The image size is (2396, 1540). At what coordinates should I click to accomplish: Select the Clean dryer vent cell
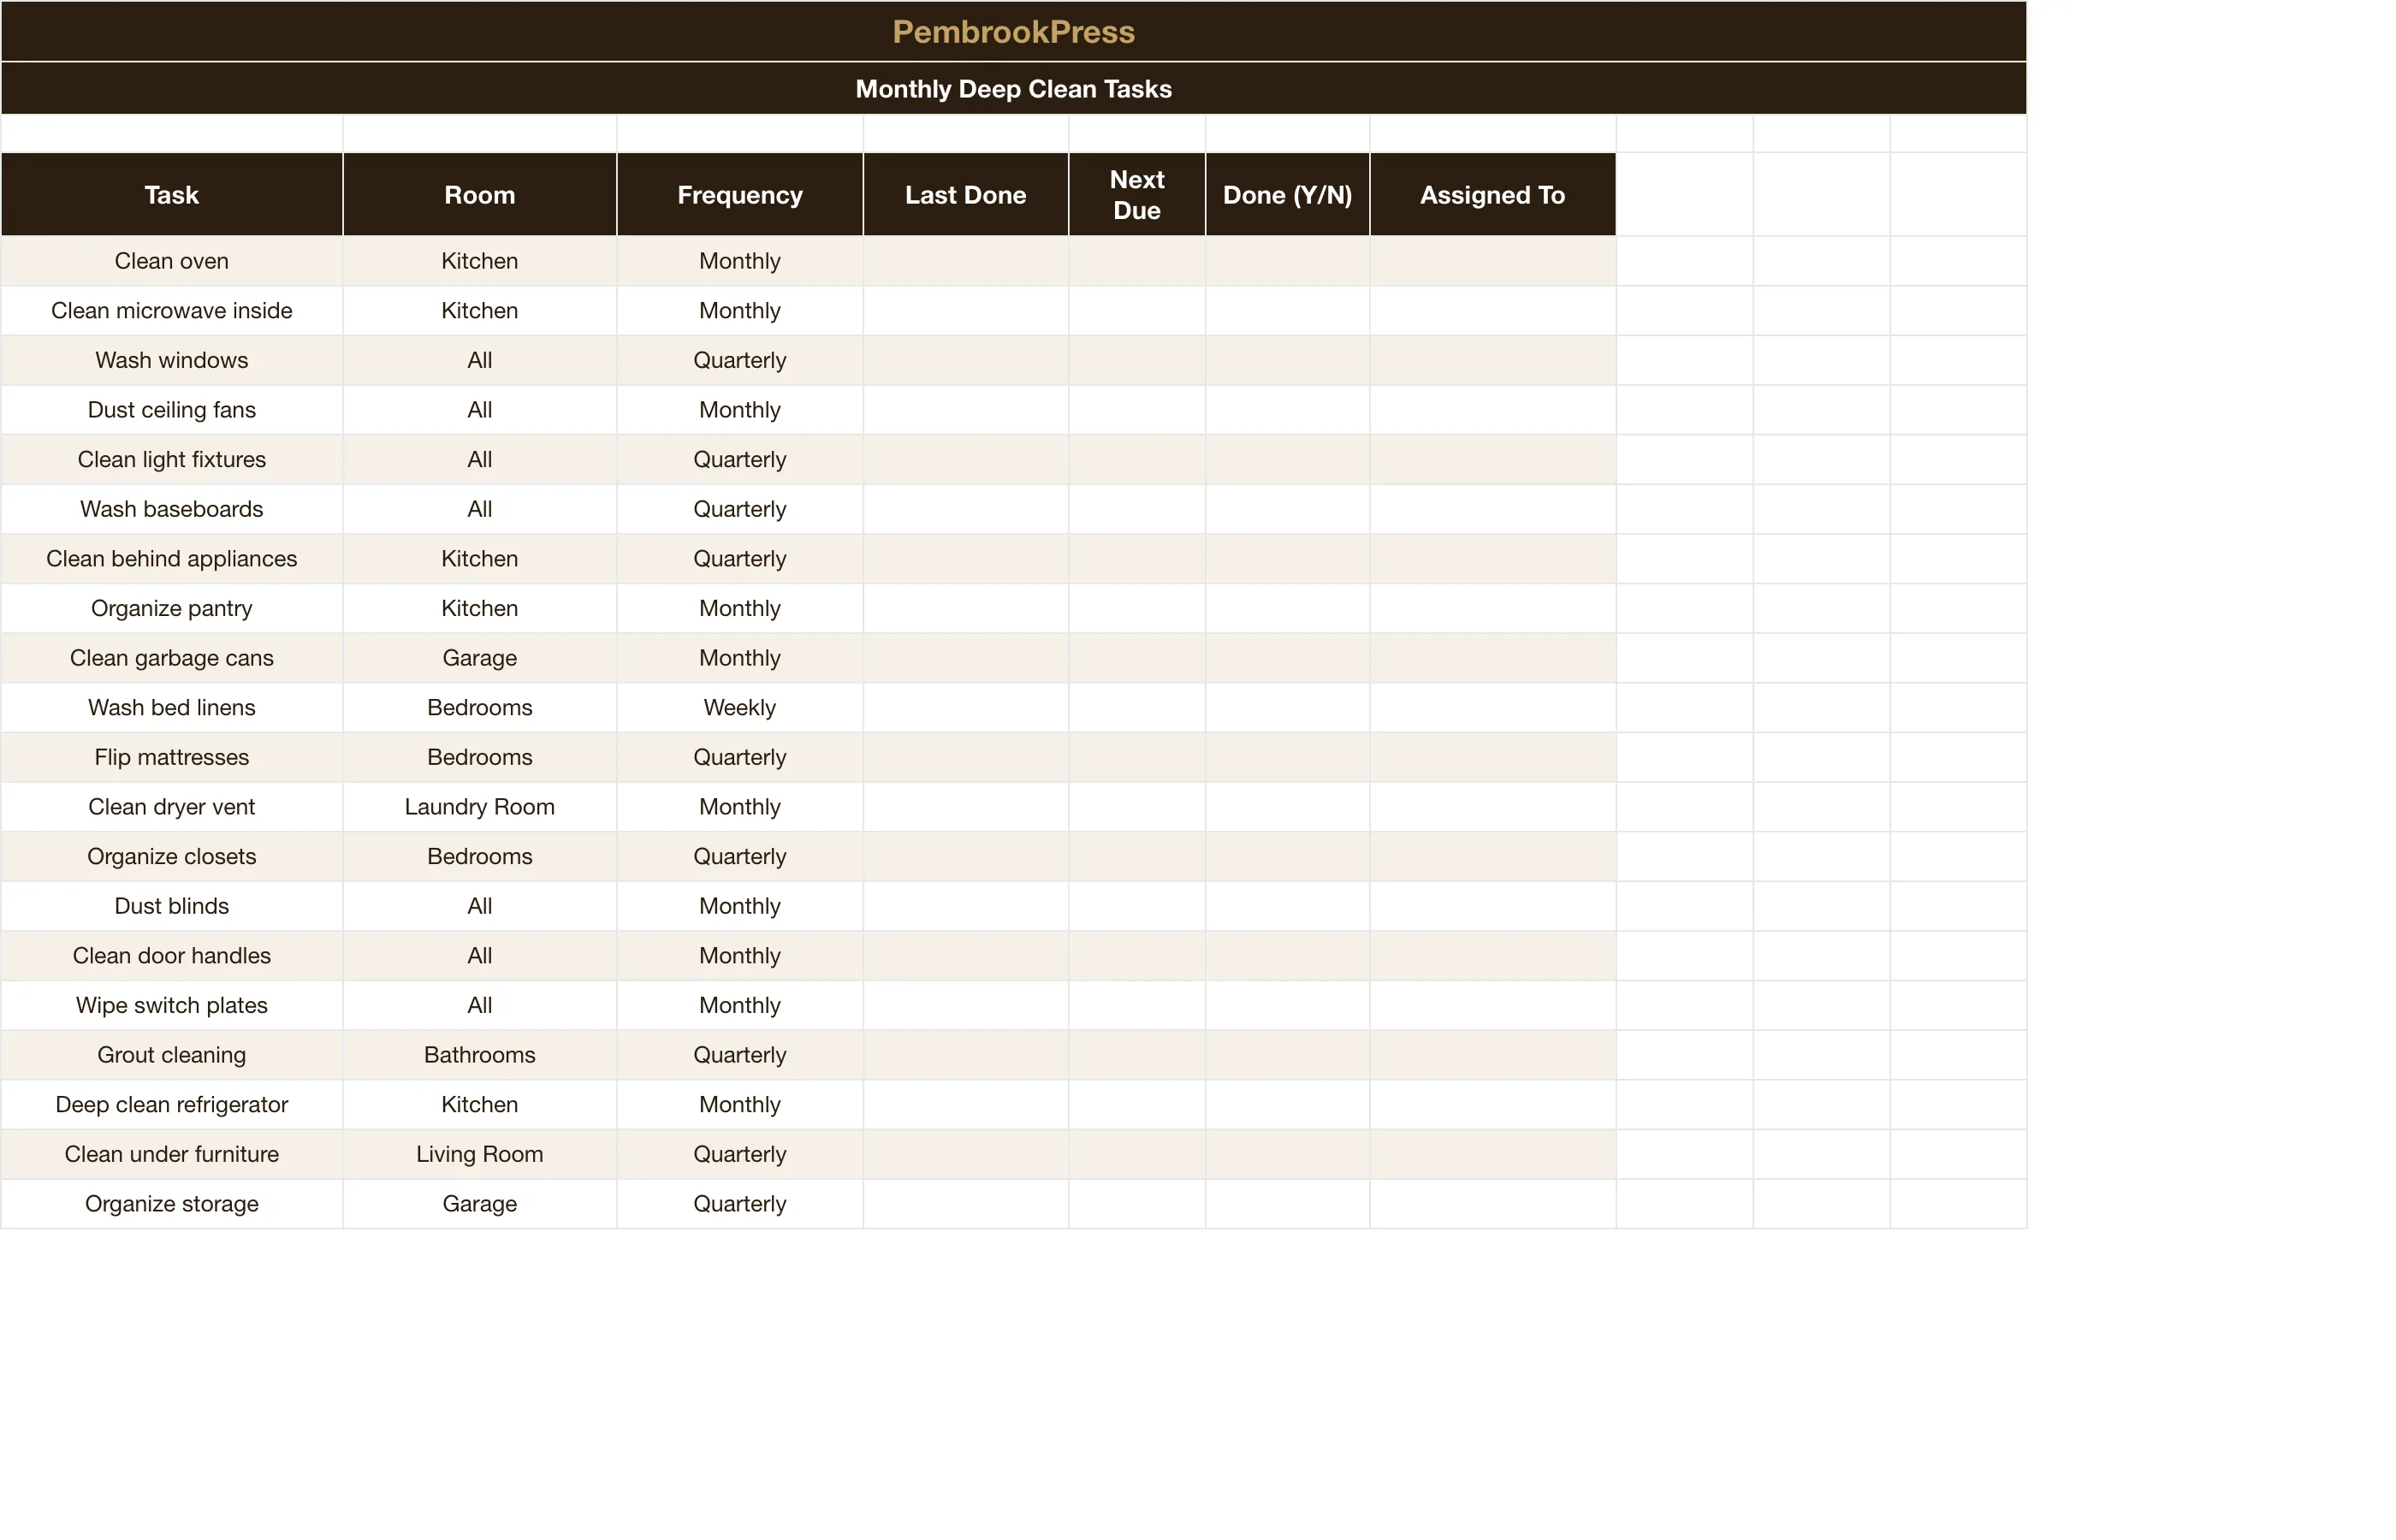tap(172, 807)
